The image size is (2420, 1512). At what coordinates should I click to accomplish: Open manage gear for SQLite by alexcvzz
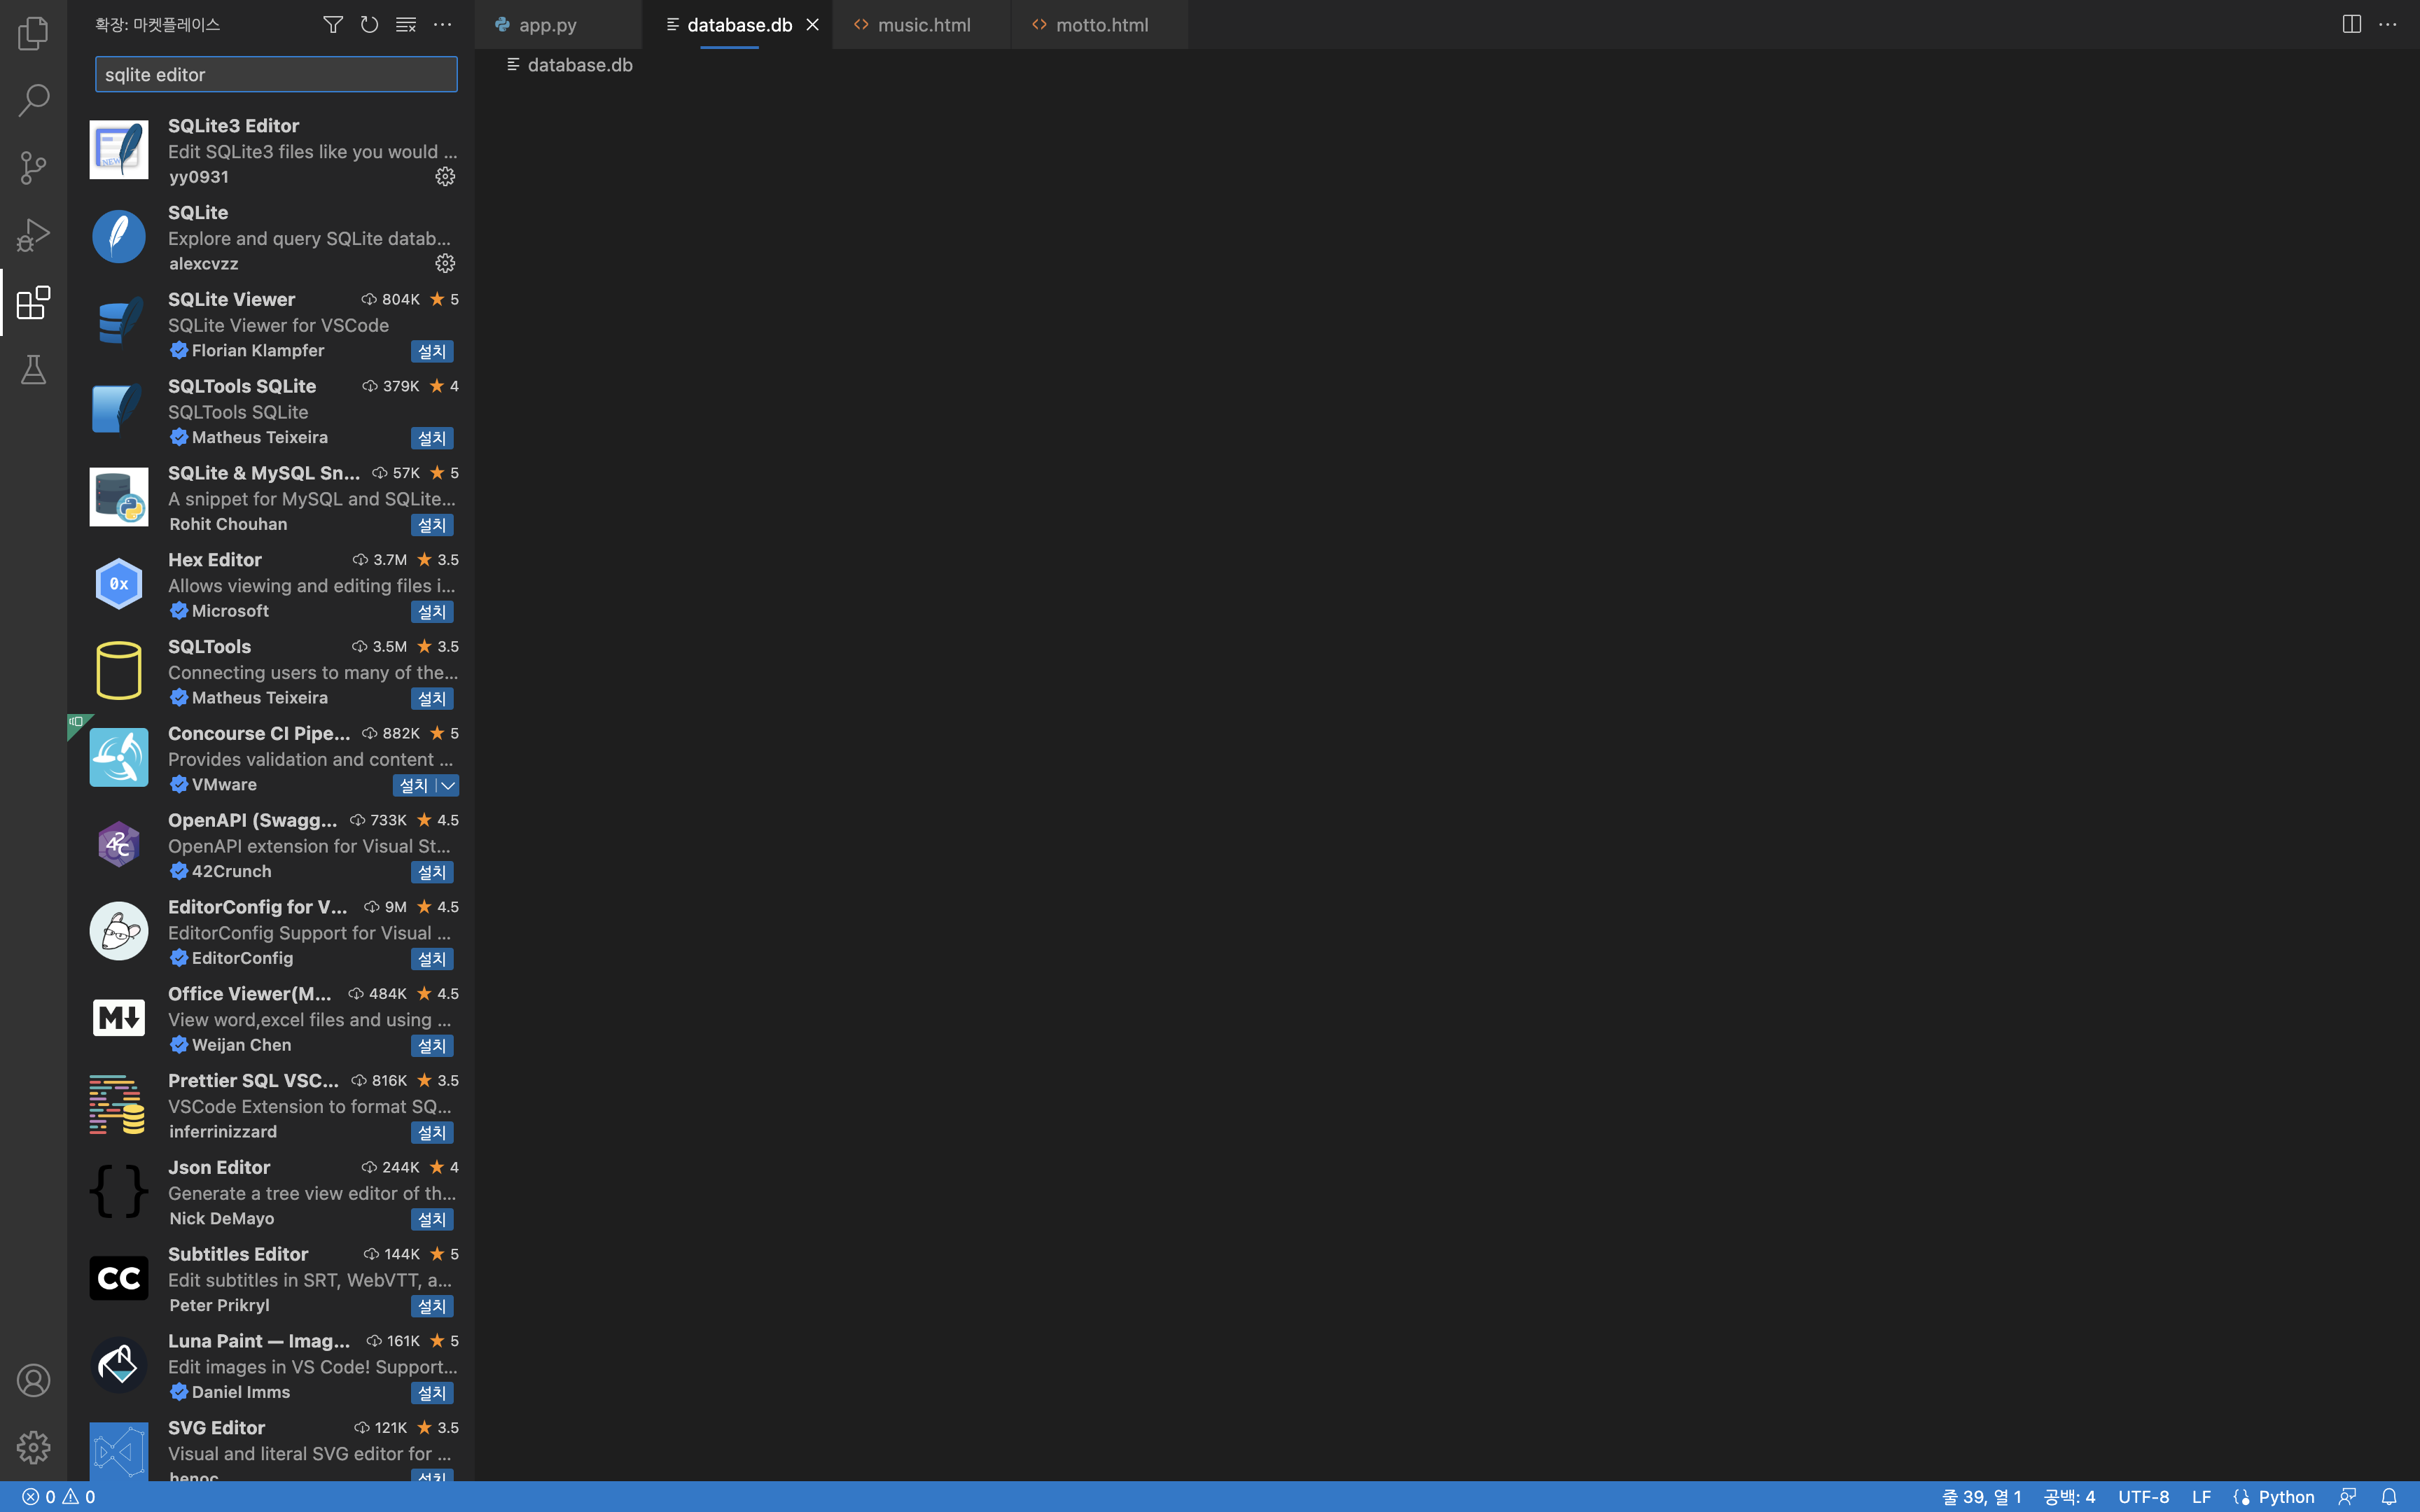(445, 263)
